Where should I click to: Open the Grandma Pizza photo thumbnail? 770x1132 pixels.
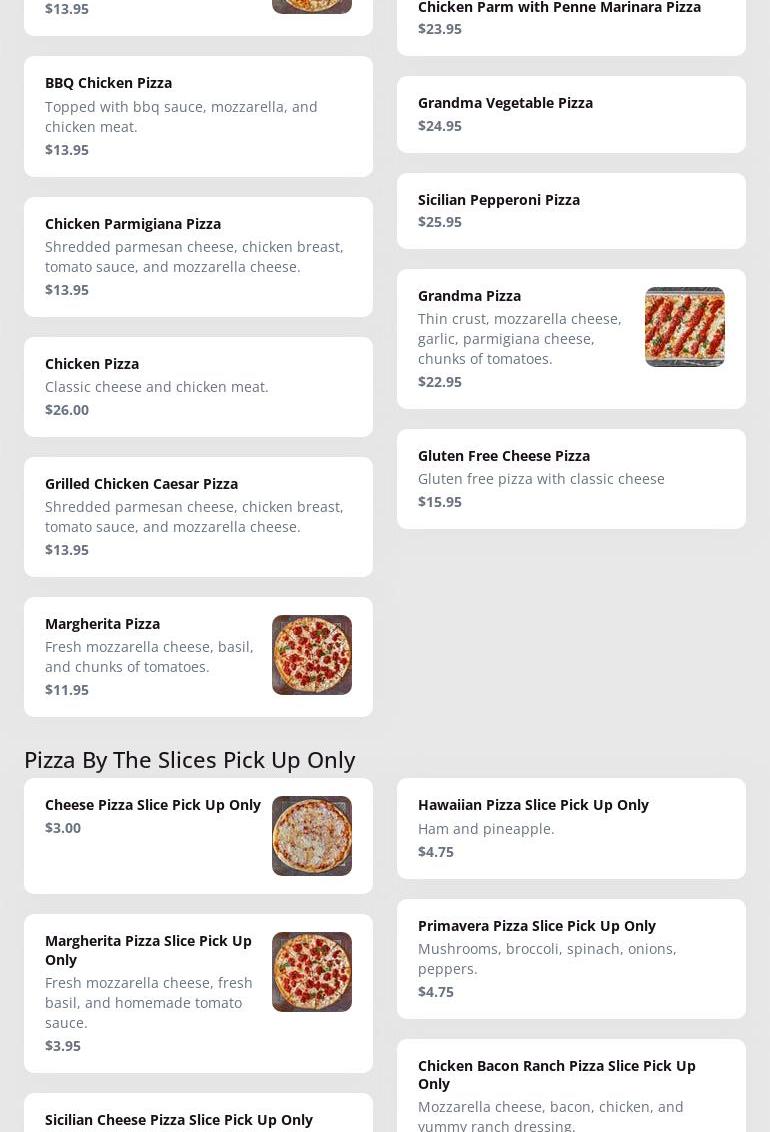tap(684, 327)
